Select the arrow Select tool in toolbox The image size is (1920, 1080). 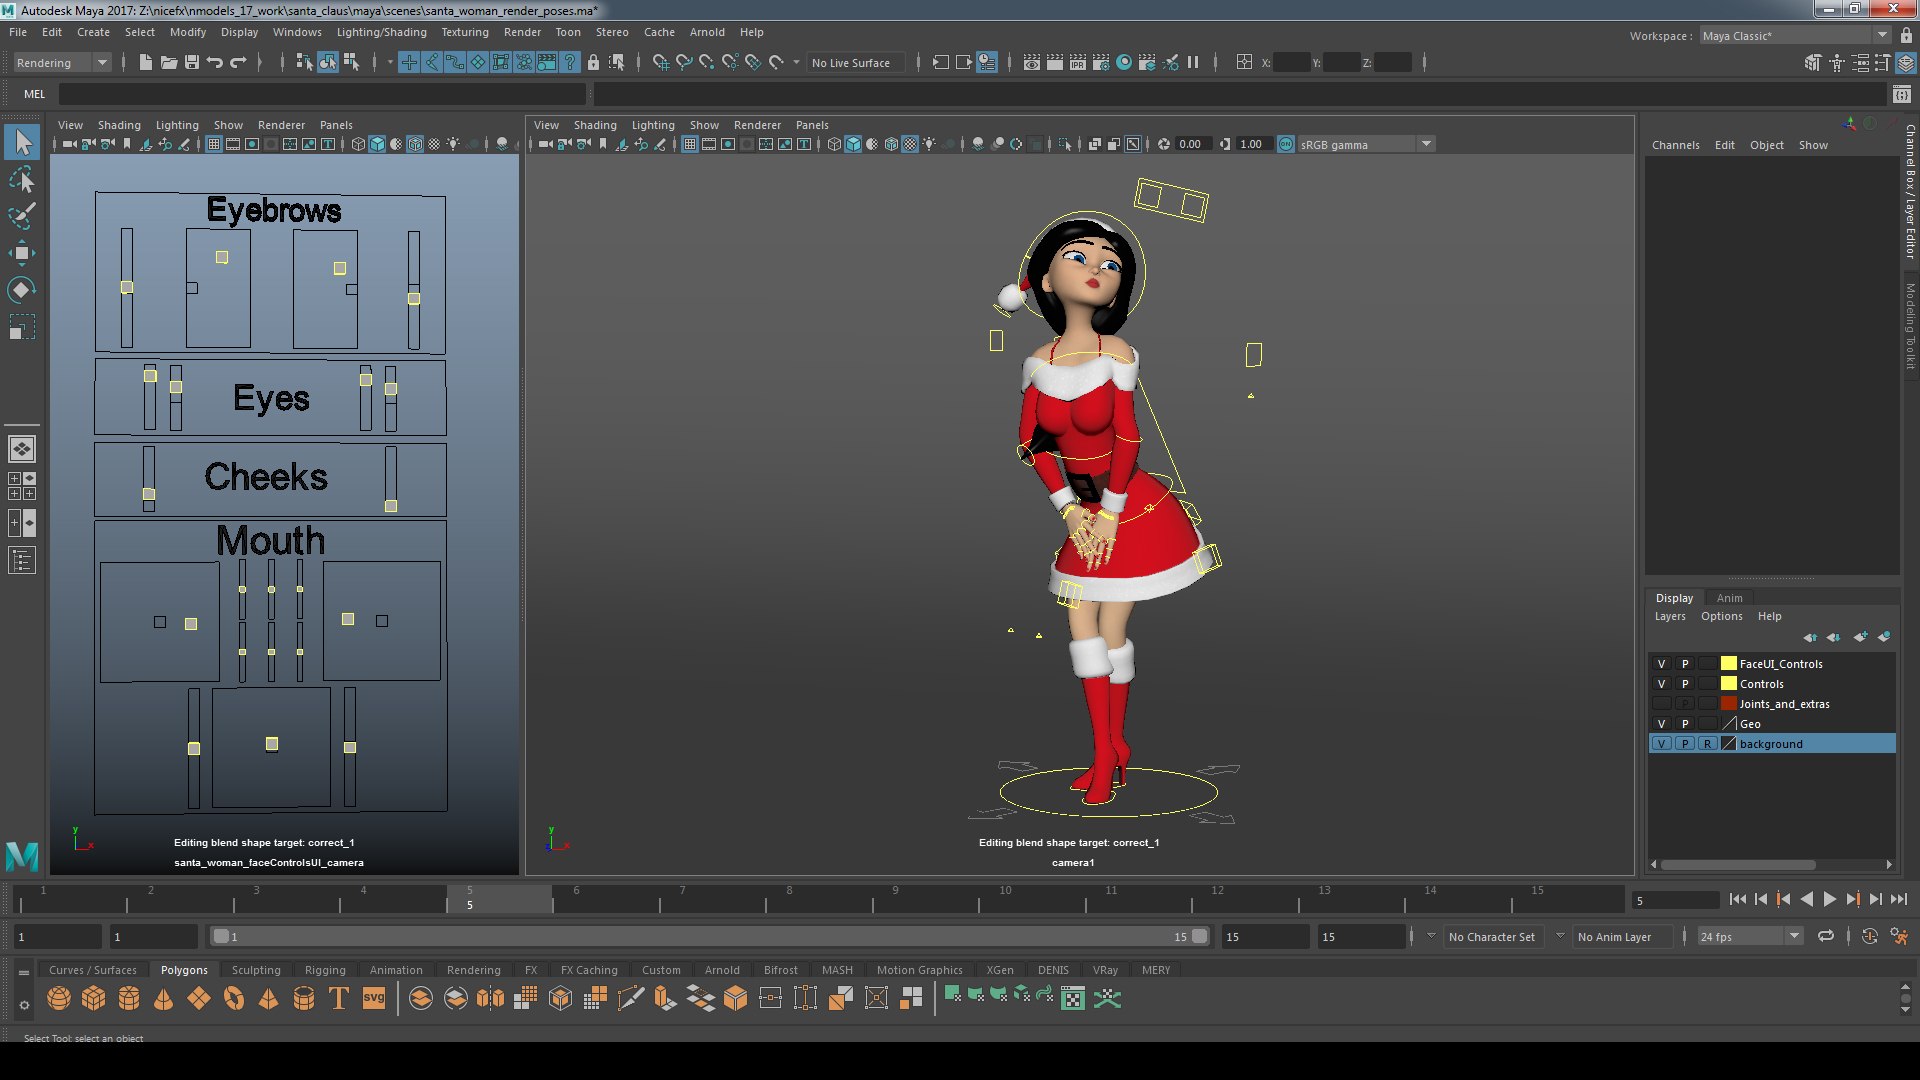22,143
